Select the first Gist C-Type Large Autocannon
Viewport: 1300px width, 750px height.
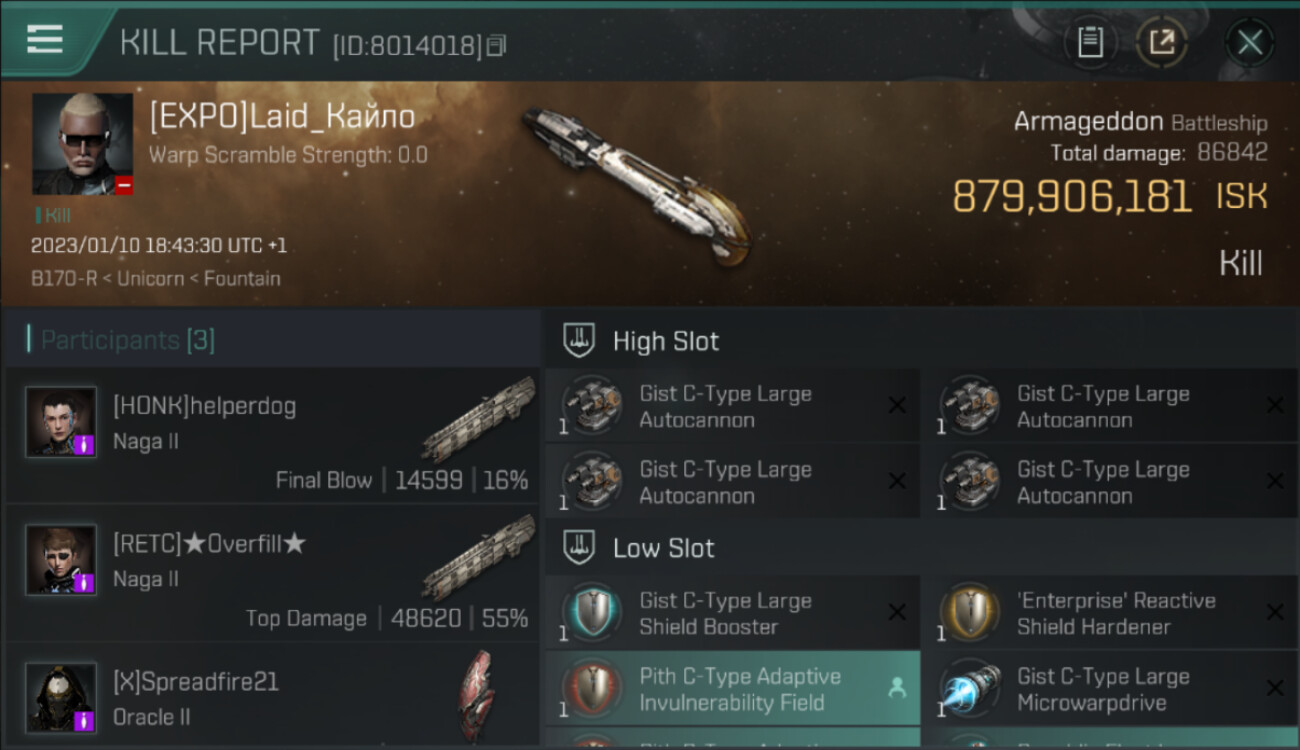[x=732, y=406]
